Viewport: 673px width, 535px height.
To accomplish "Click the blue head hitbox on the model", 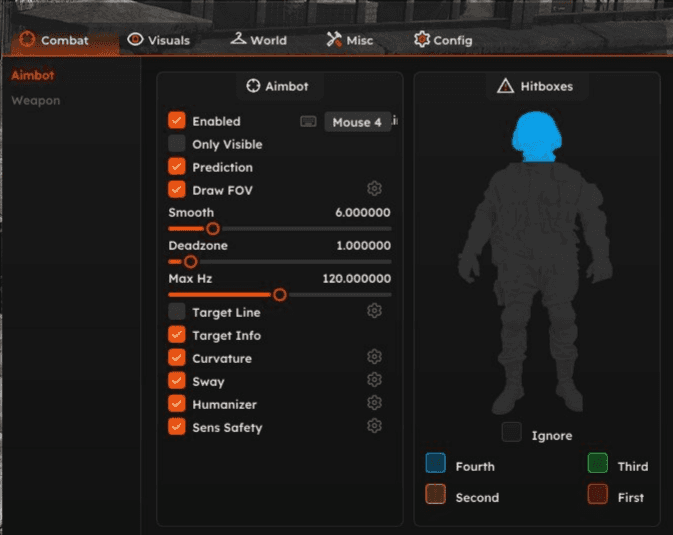I will 537,137.
